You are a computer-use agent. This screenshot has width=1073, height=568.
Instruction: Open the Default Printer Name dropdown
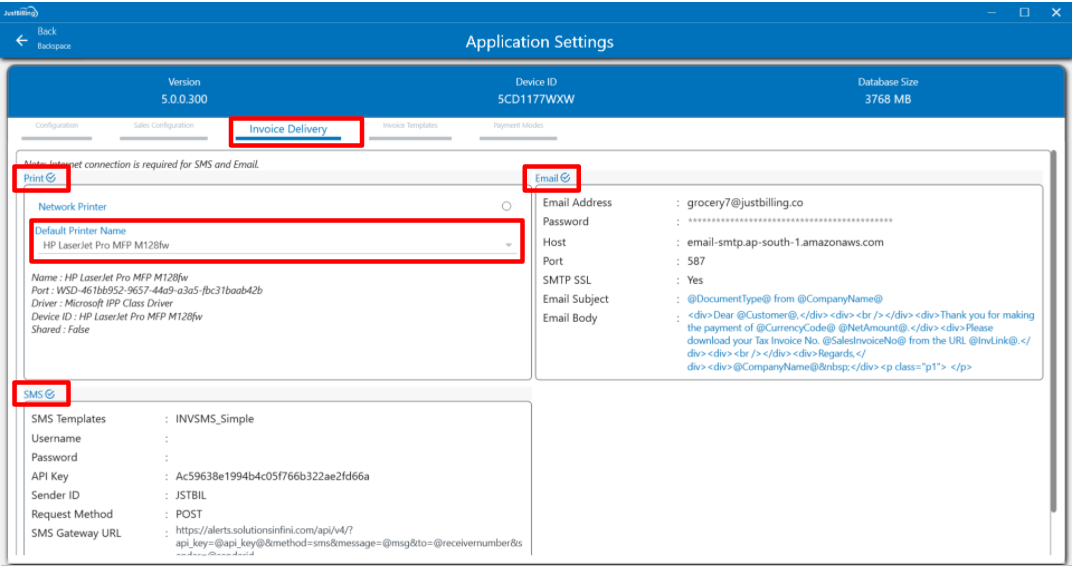pos(270,245)
